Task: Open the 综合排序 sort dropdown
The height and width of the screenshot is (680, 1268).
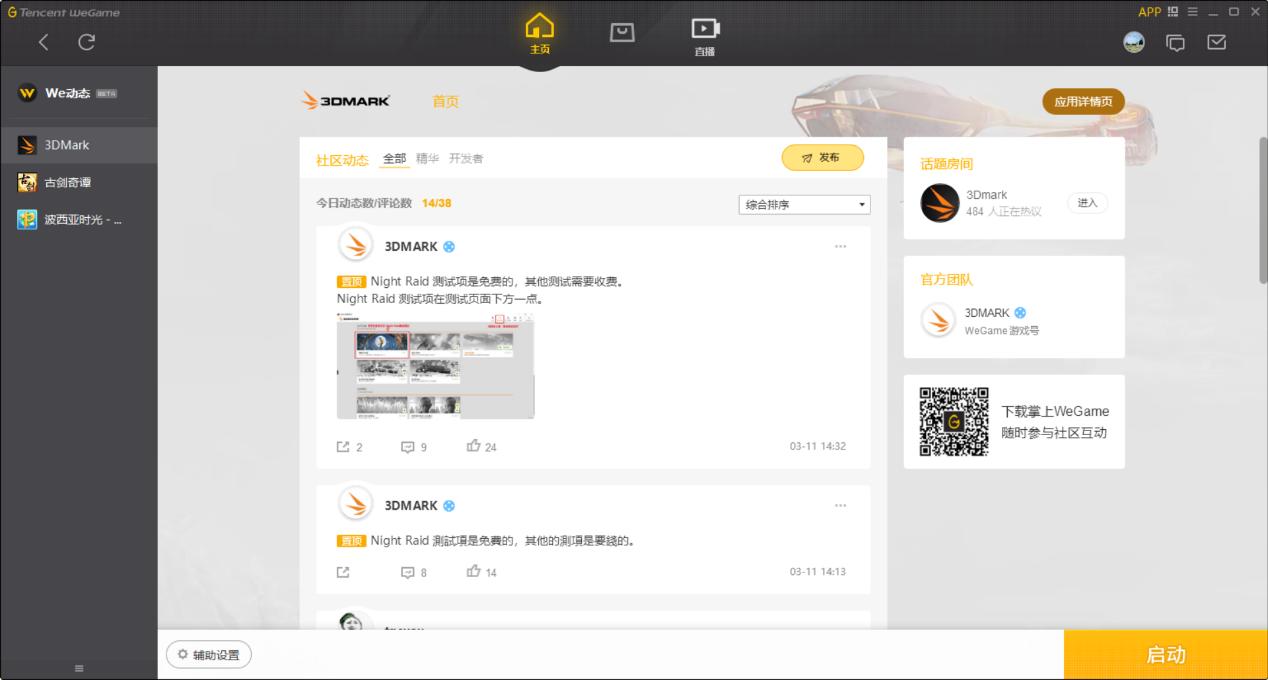Action: coord(805,204)
